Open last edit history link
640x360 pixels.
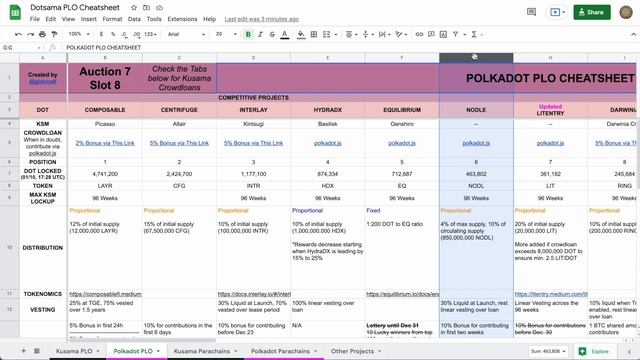click(262, 19)
